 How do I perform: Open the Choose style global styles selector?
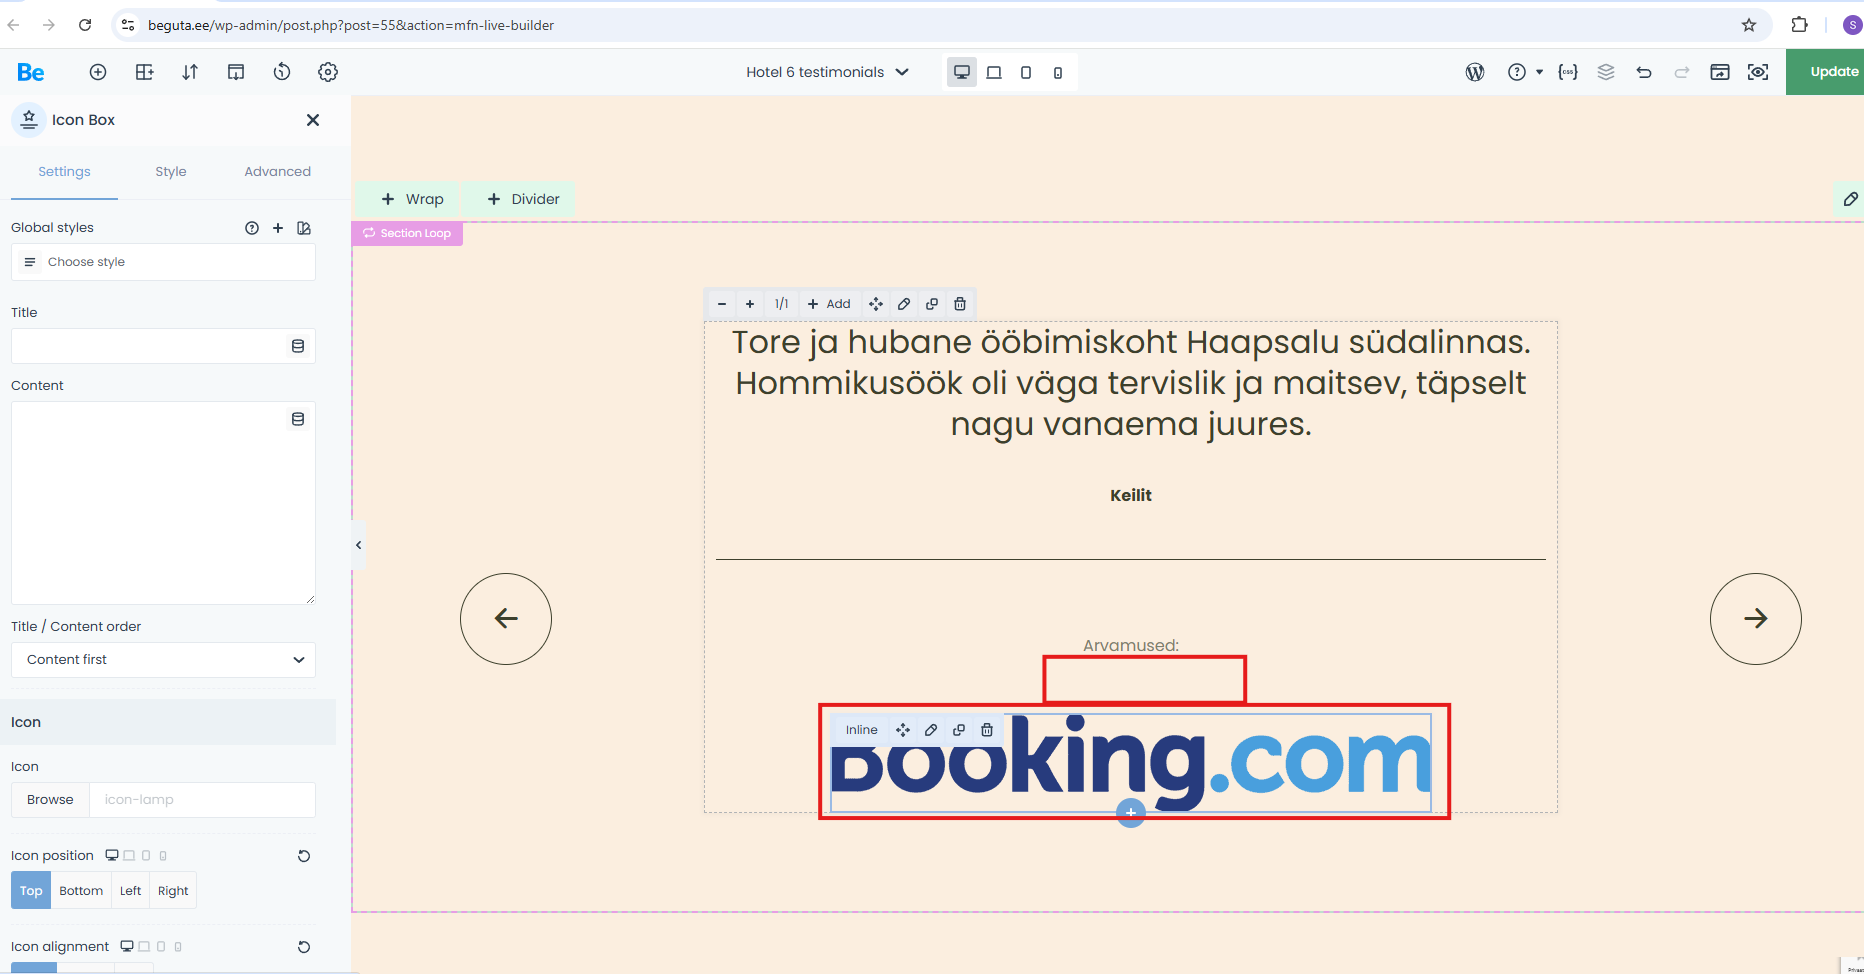pos(163,262)
